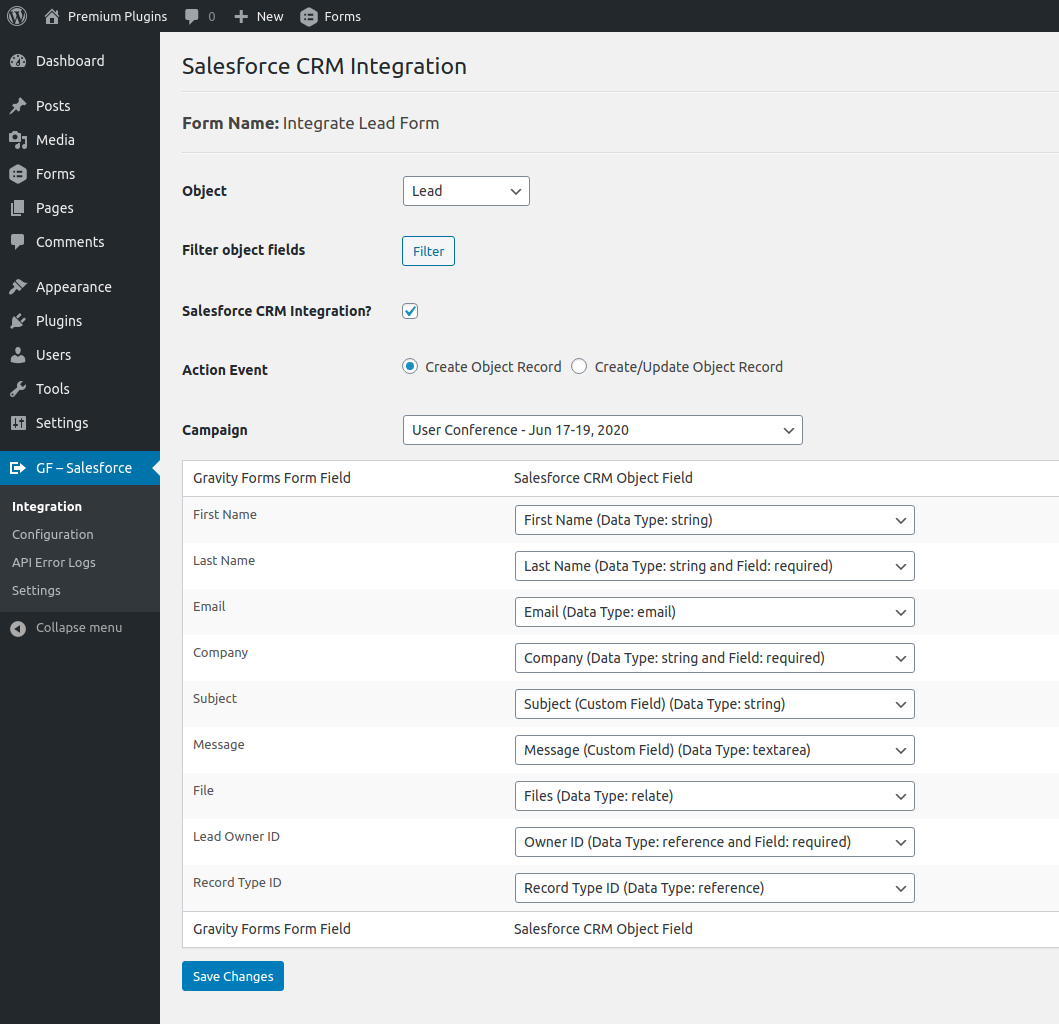Screen dimensions: 1059x1024
Task: Expand the First Name field mapping dropdown
Action: tap(715, 520)
